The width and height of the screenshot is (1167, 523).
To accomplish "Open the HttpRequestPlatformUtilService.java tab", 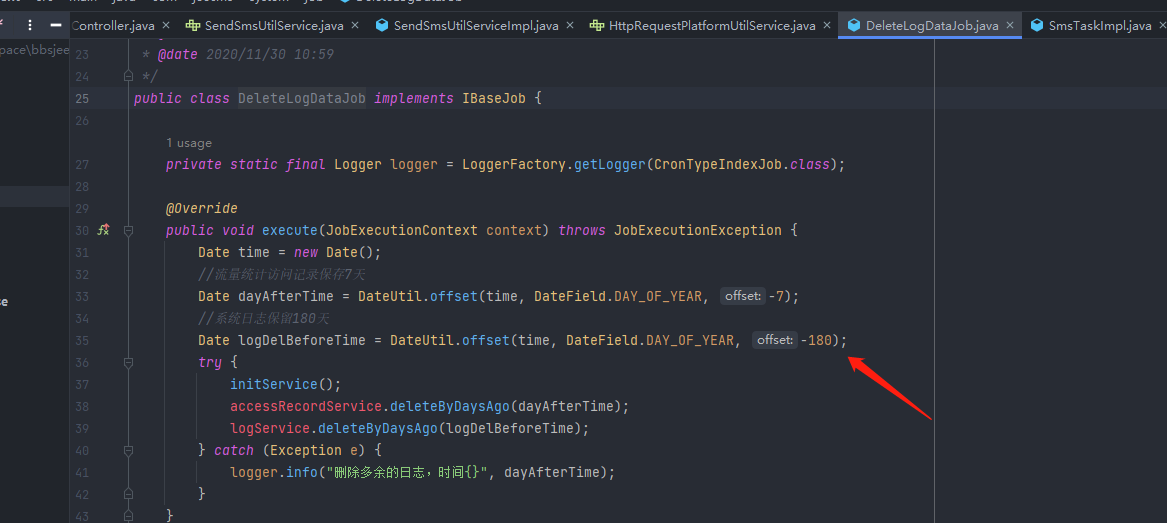I will click(711, 25).
